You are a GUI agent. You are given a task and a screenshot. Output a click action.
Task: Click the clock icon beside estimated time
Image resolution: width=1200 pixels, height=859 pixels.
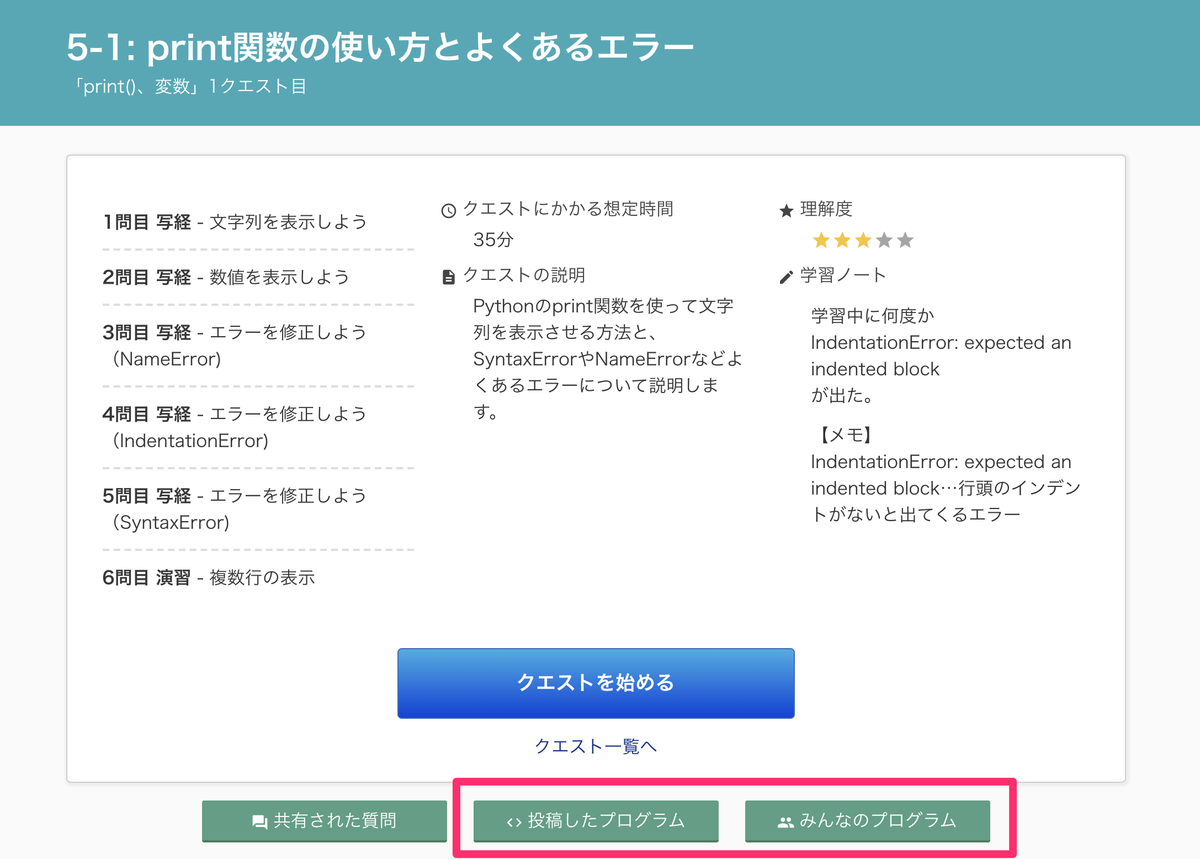pos(449,210)
